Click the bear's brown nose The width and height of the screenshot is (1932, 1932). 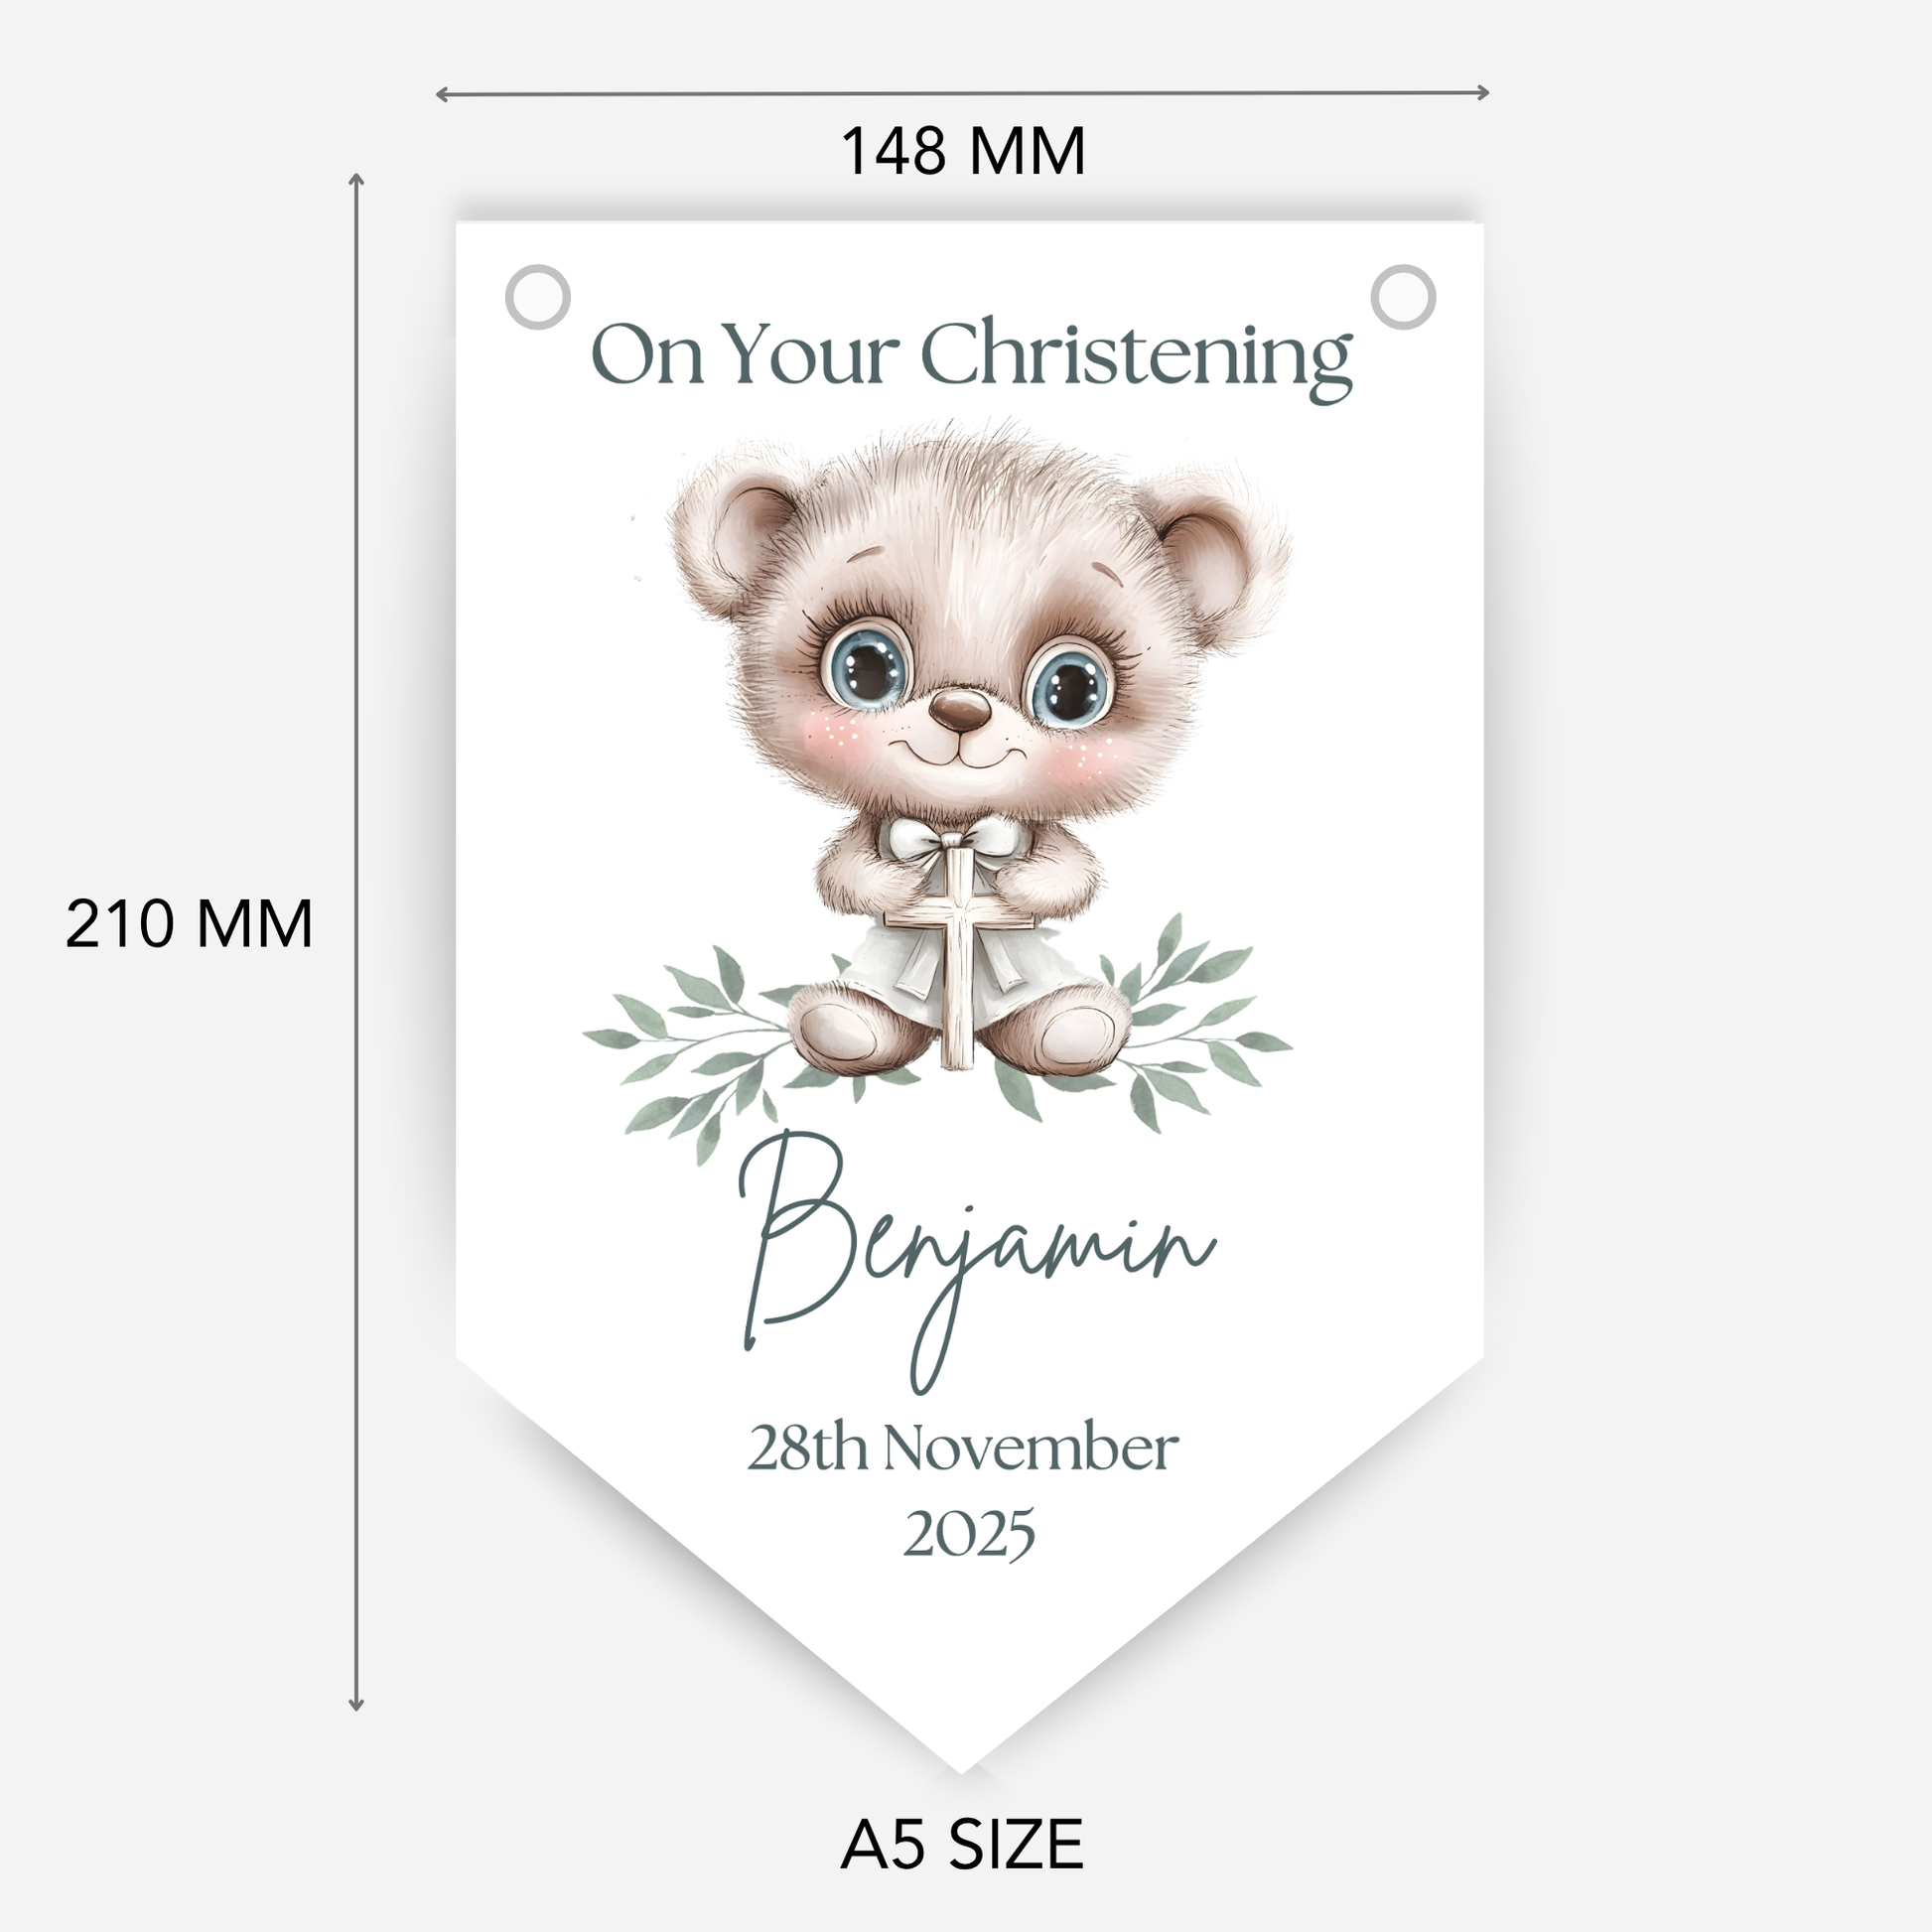[x=959, y=709]
